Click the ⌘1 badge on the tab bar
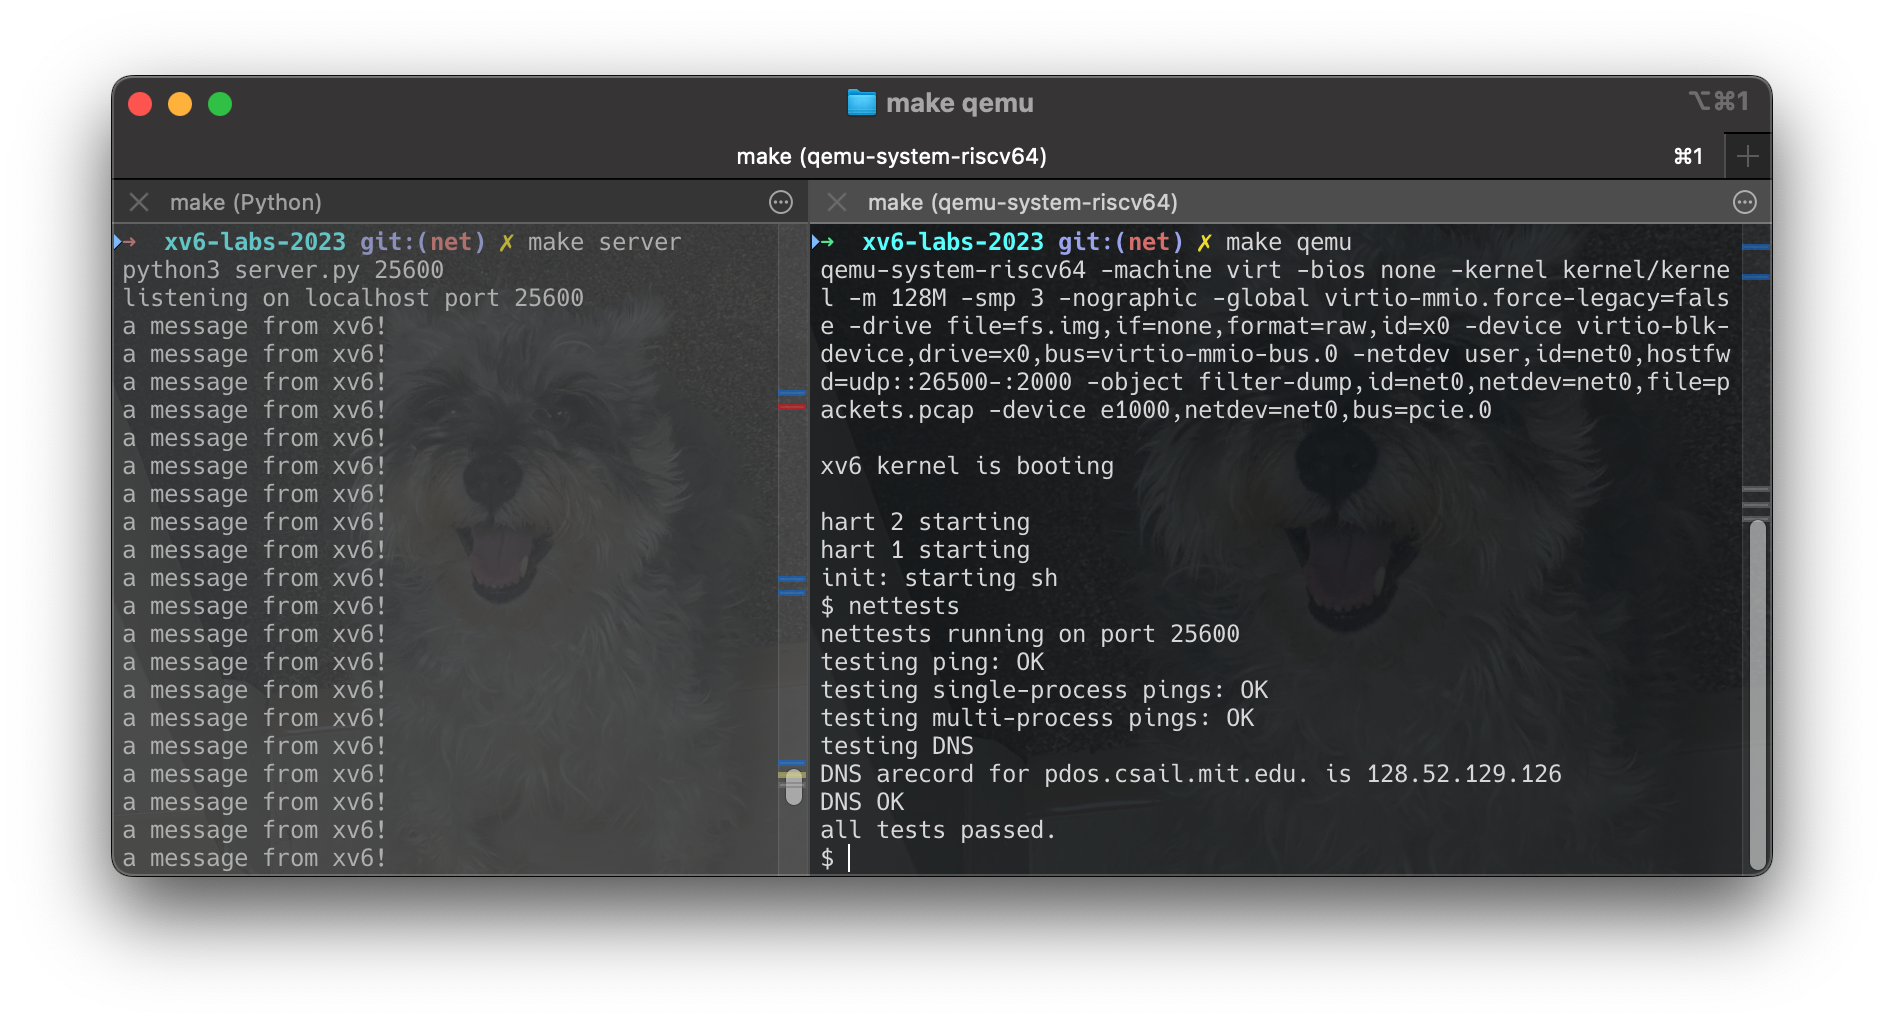Image resolution: width=1884 pixels, height=1024 pixels. 1687,155
